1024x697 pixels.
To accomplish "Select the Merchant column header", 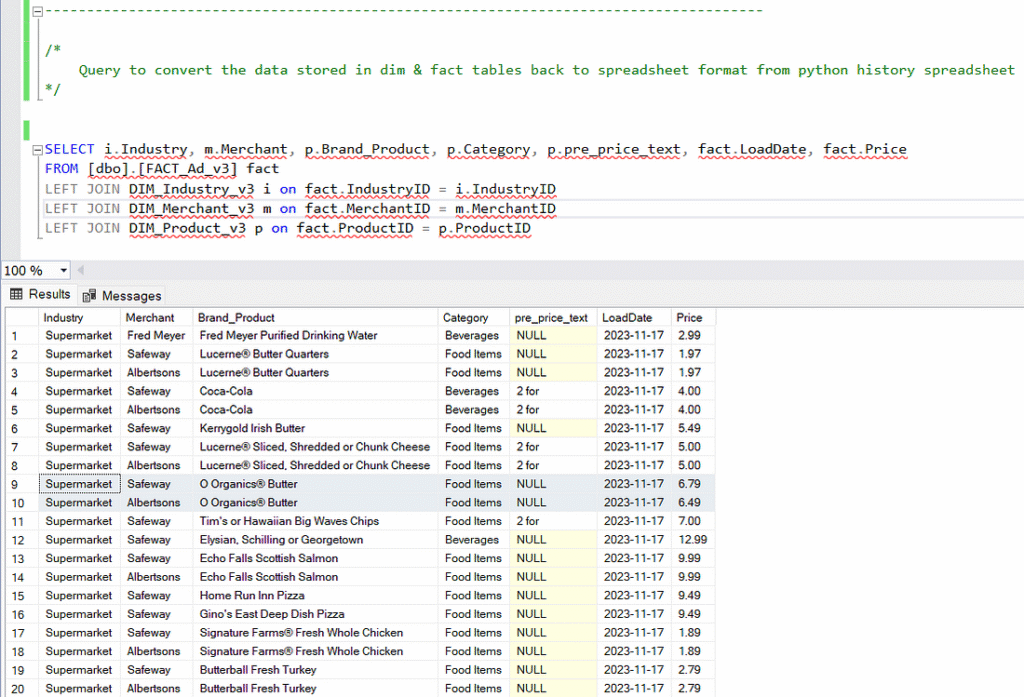I will [156, 317].
